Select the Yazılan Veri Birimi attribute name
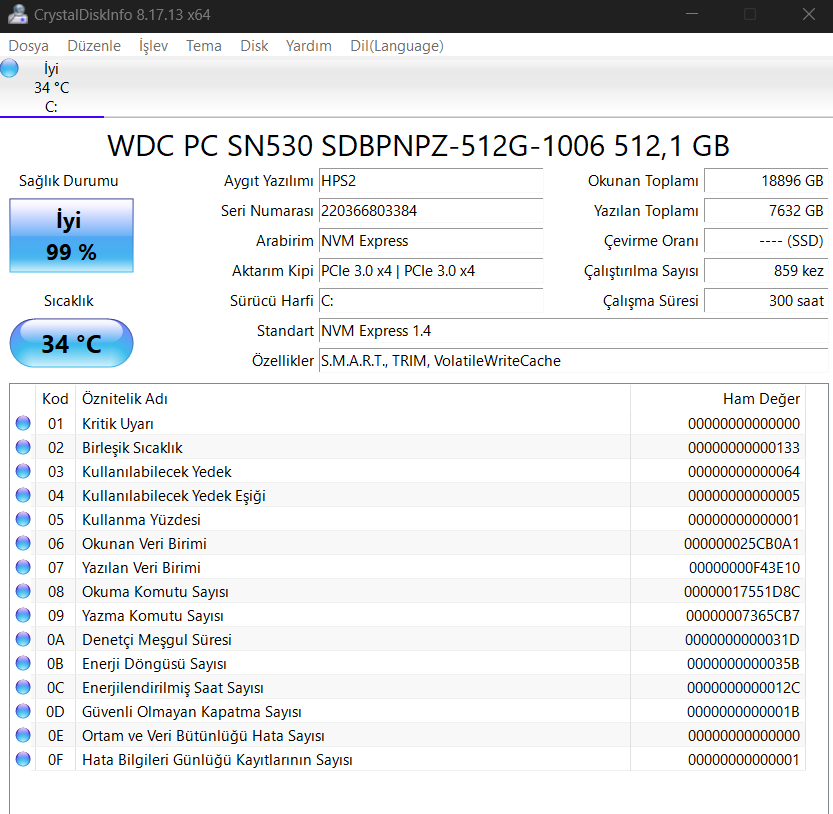Screen dimensions: 833x814 [141, 568]
